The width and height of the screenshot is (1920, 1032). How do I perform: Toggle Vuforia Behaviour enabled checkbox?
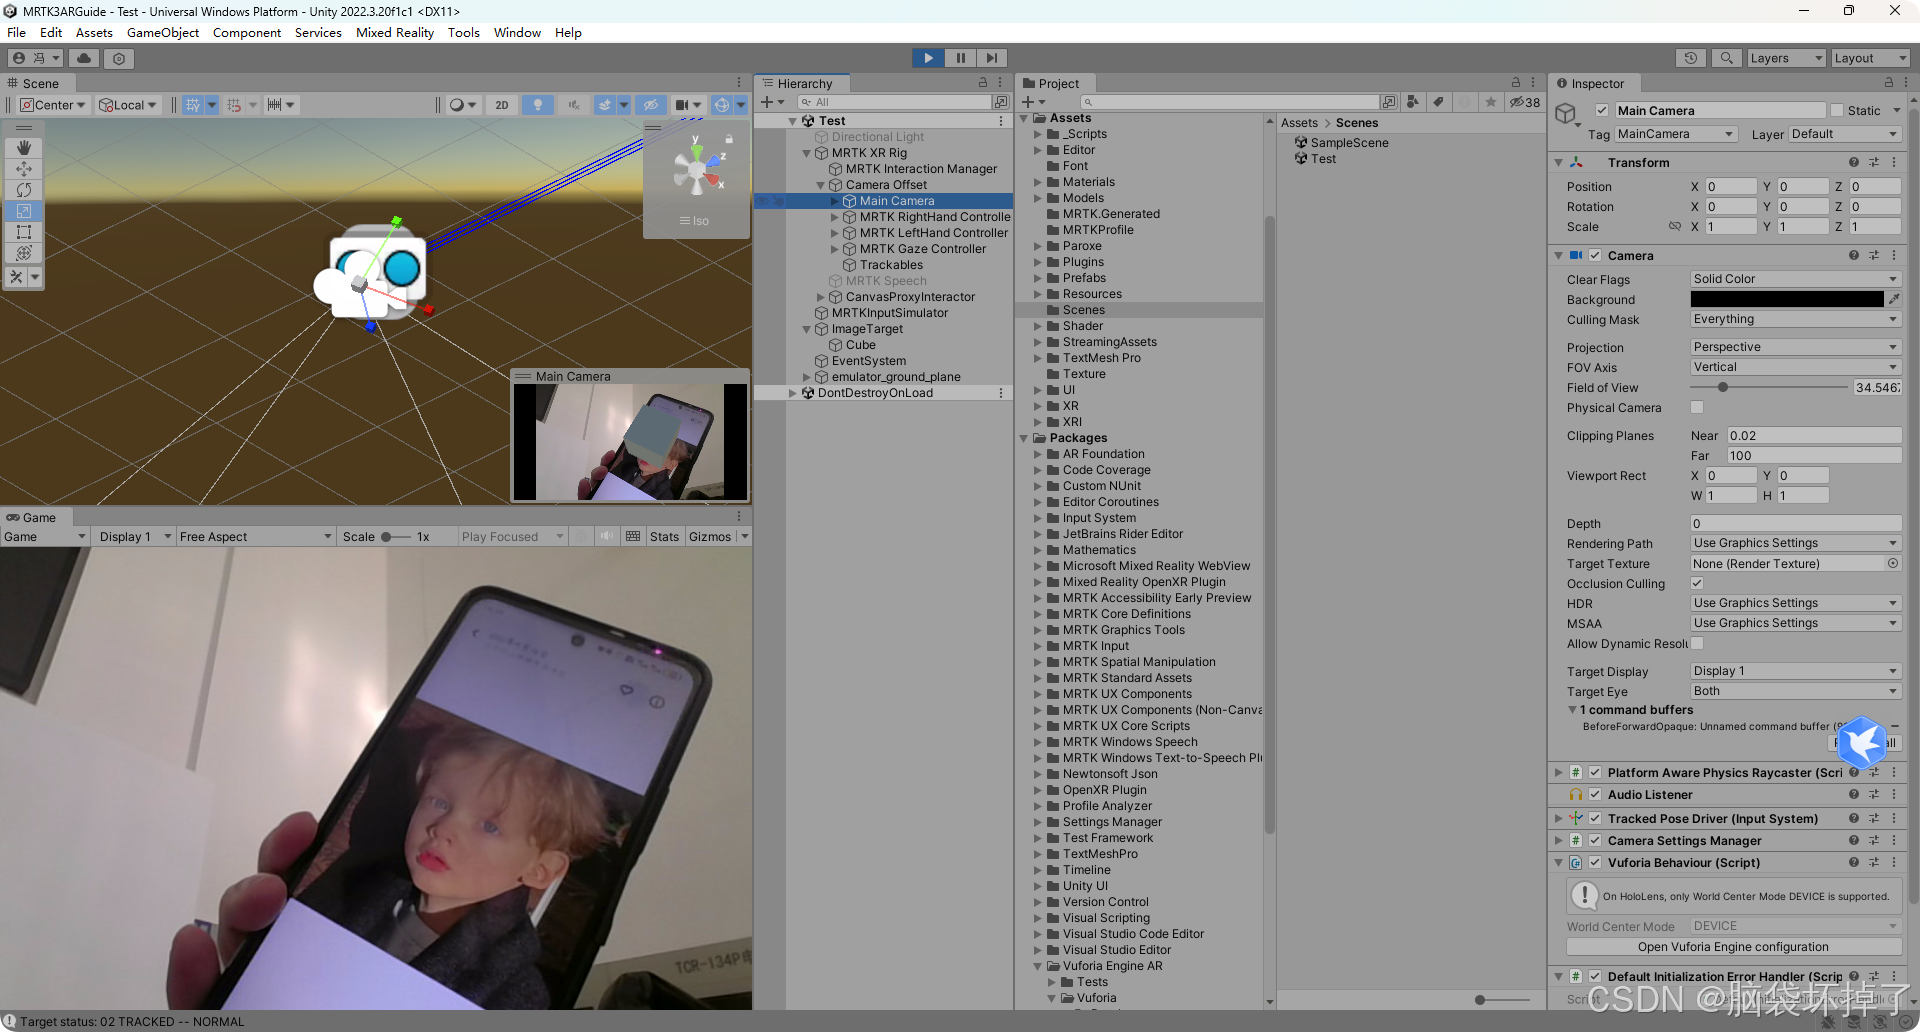1595,863
